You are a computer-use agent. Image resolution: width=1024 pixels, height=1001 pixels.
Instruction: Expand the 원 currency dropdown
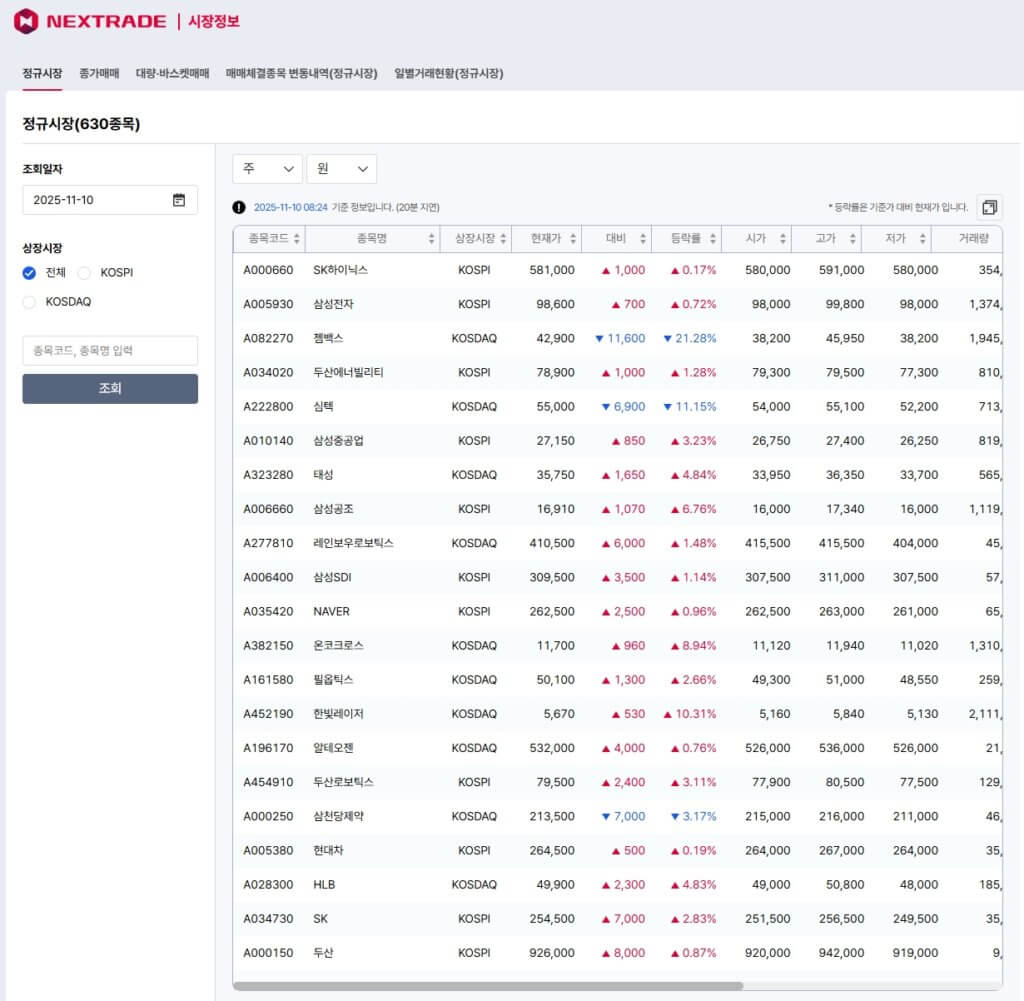click(x=341, y=169)
